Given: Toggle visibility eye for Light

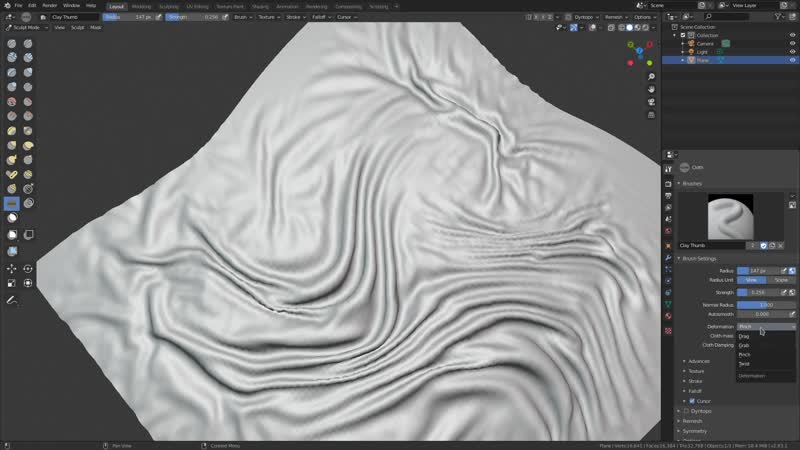Looking at the screenshot, I should click(x=792, y=52).
